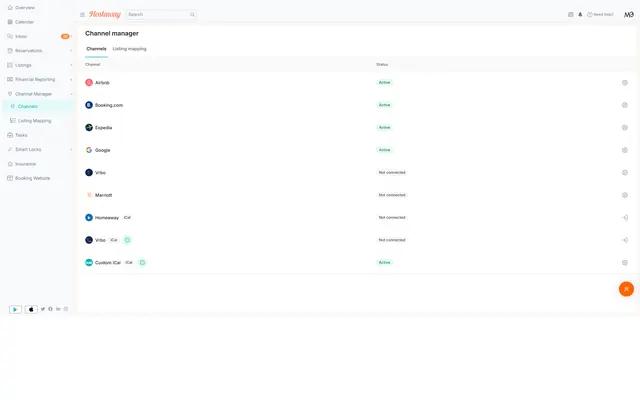Click Active status badge for Expedia
The height and width of the screenshot is (400, 640).
tap(384, 127)
